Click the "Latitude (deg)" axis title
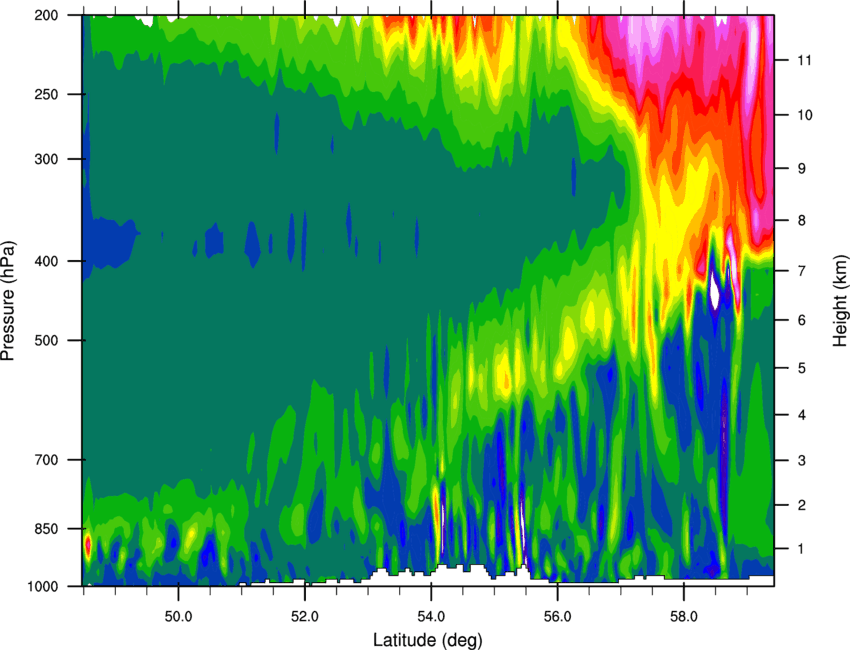Viewport: 850px width, 650px height. click(427, 640)
